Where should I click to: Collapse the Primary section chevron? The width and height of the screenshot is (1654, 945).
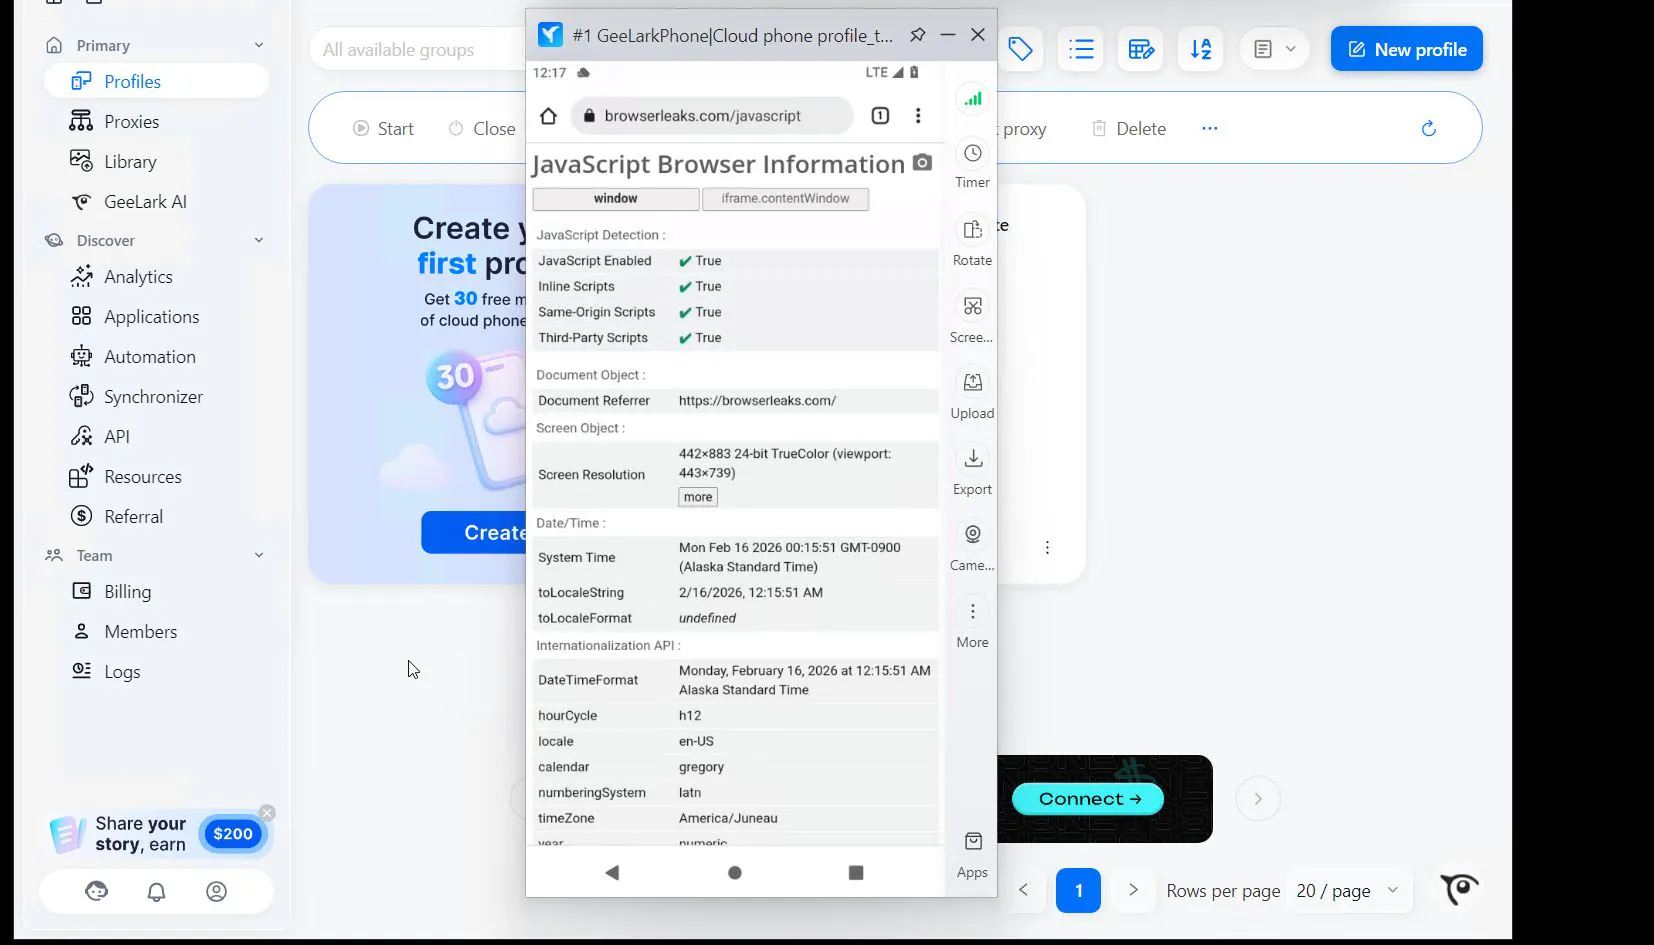(259, 45)
